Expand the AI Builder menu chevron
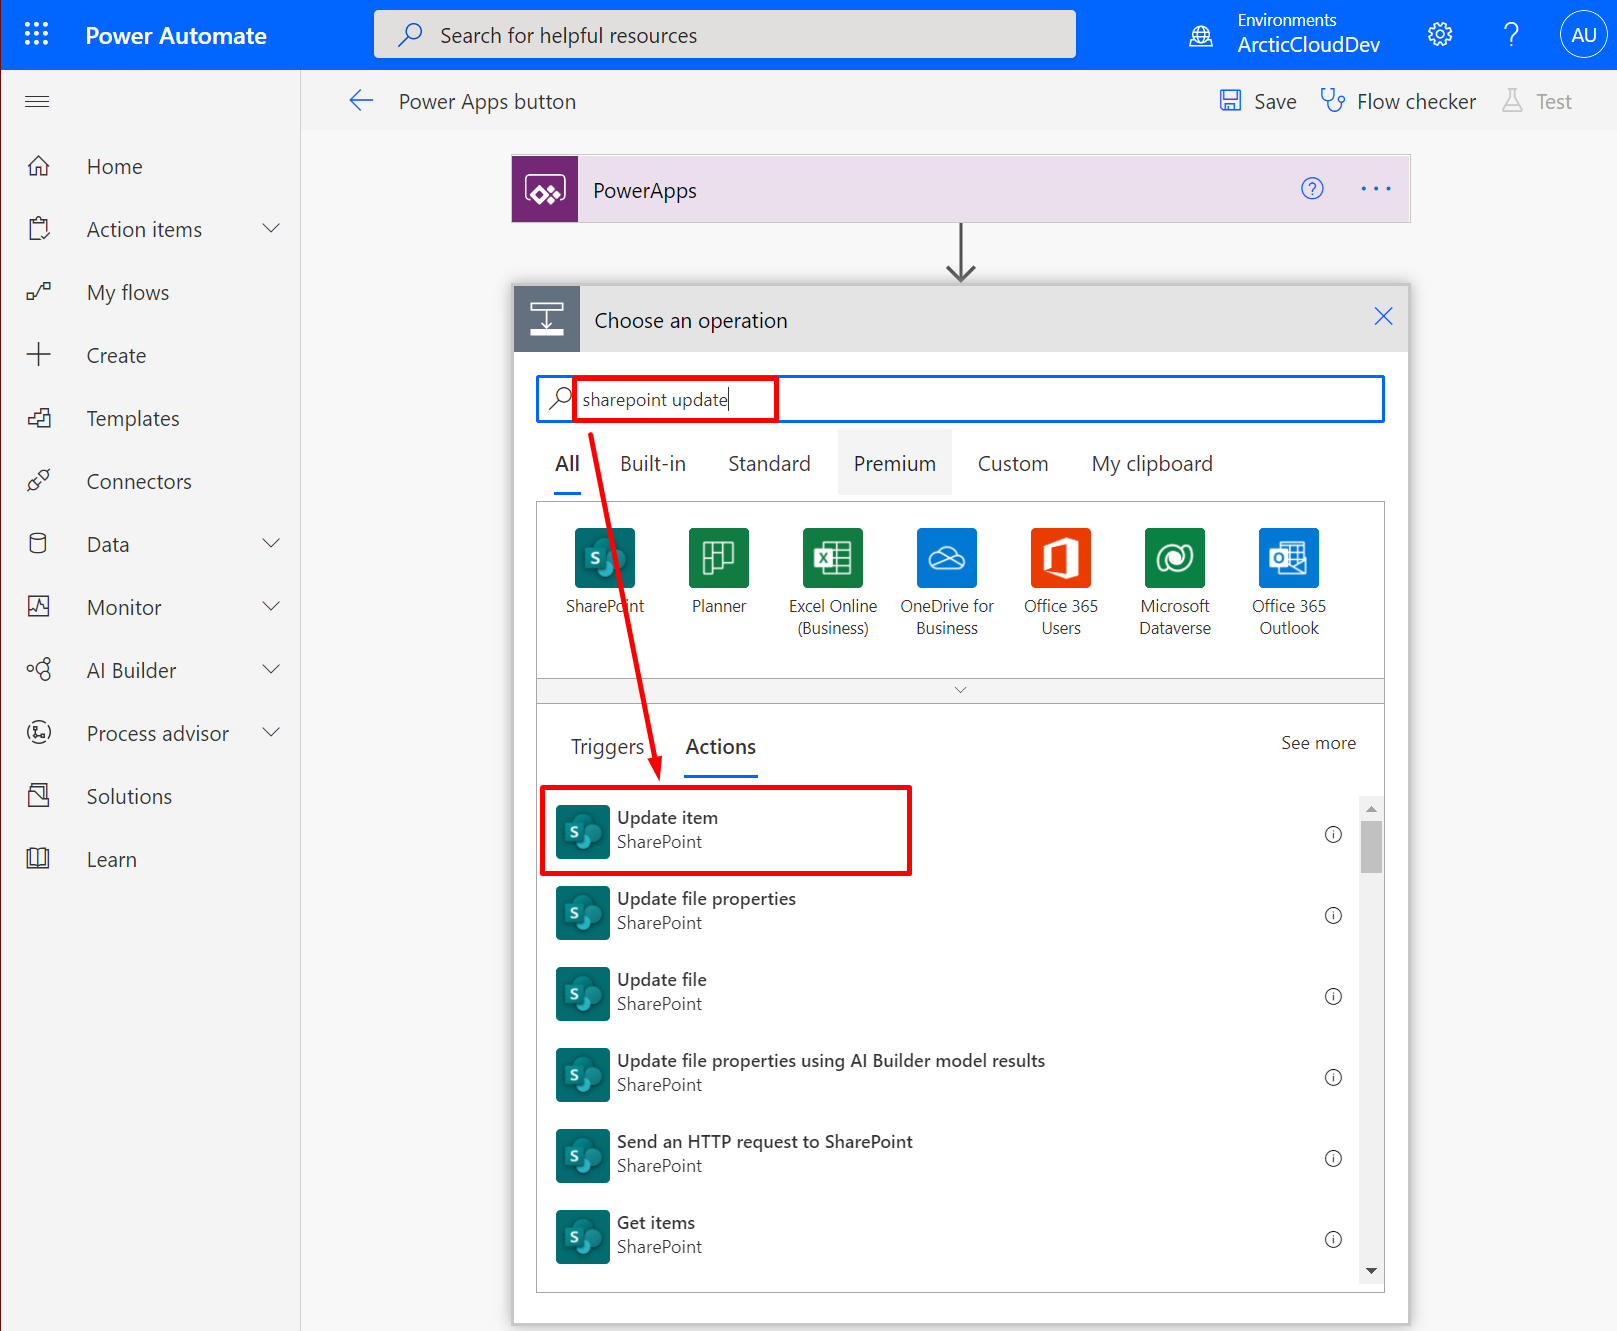Viewport: 1617px width, 1331px height. point(271,670)
